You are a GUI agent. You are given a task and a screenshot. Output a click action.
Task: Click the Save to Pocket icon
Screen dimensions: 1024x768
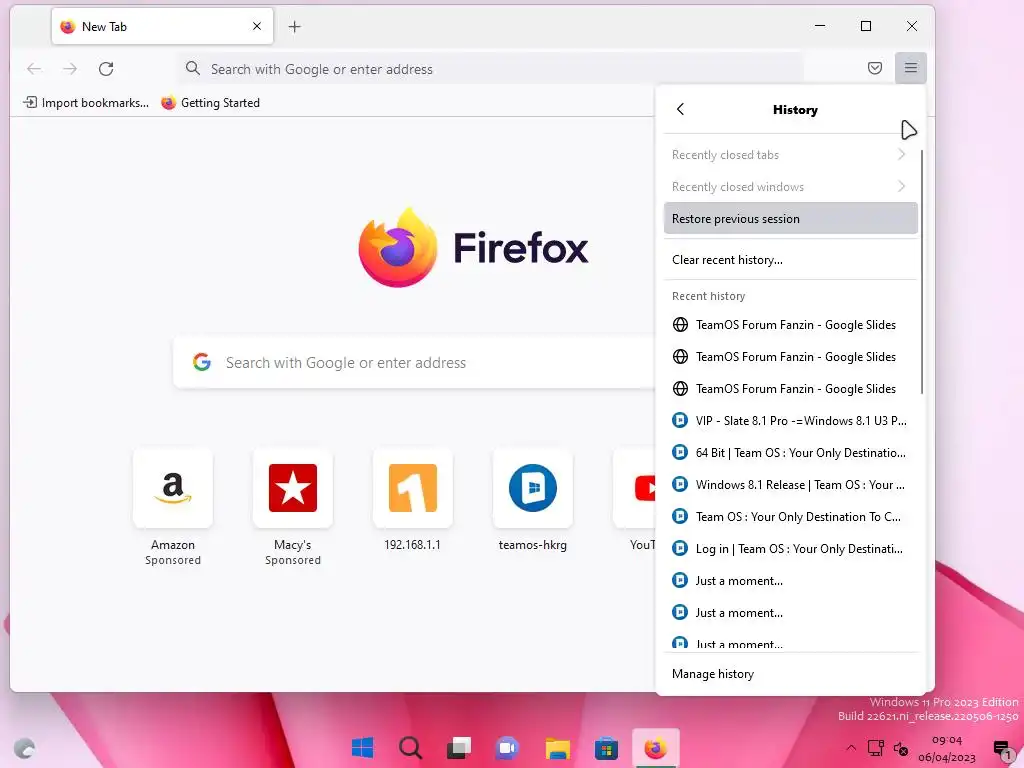(x=874, y=68)
